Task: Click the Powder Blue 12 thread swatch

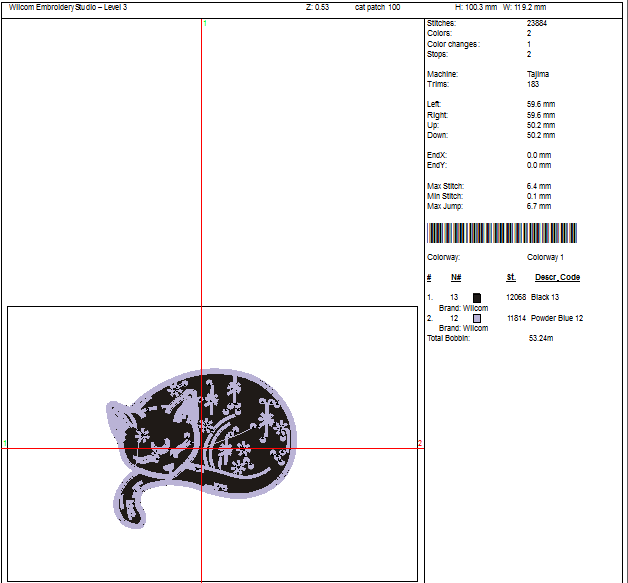Action: click(x=477, y=318)
